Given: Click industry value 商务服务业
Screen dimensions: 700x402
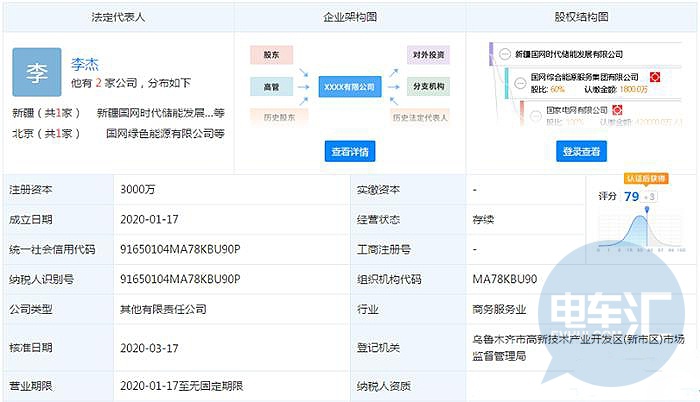Looking at the screenshot, I should [x=499, y=309].
